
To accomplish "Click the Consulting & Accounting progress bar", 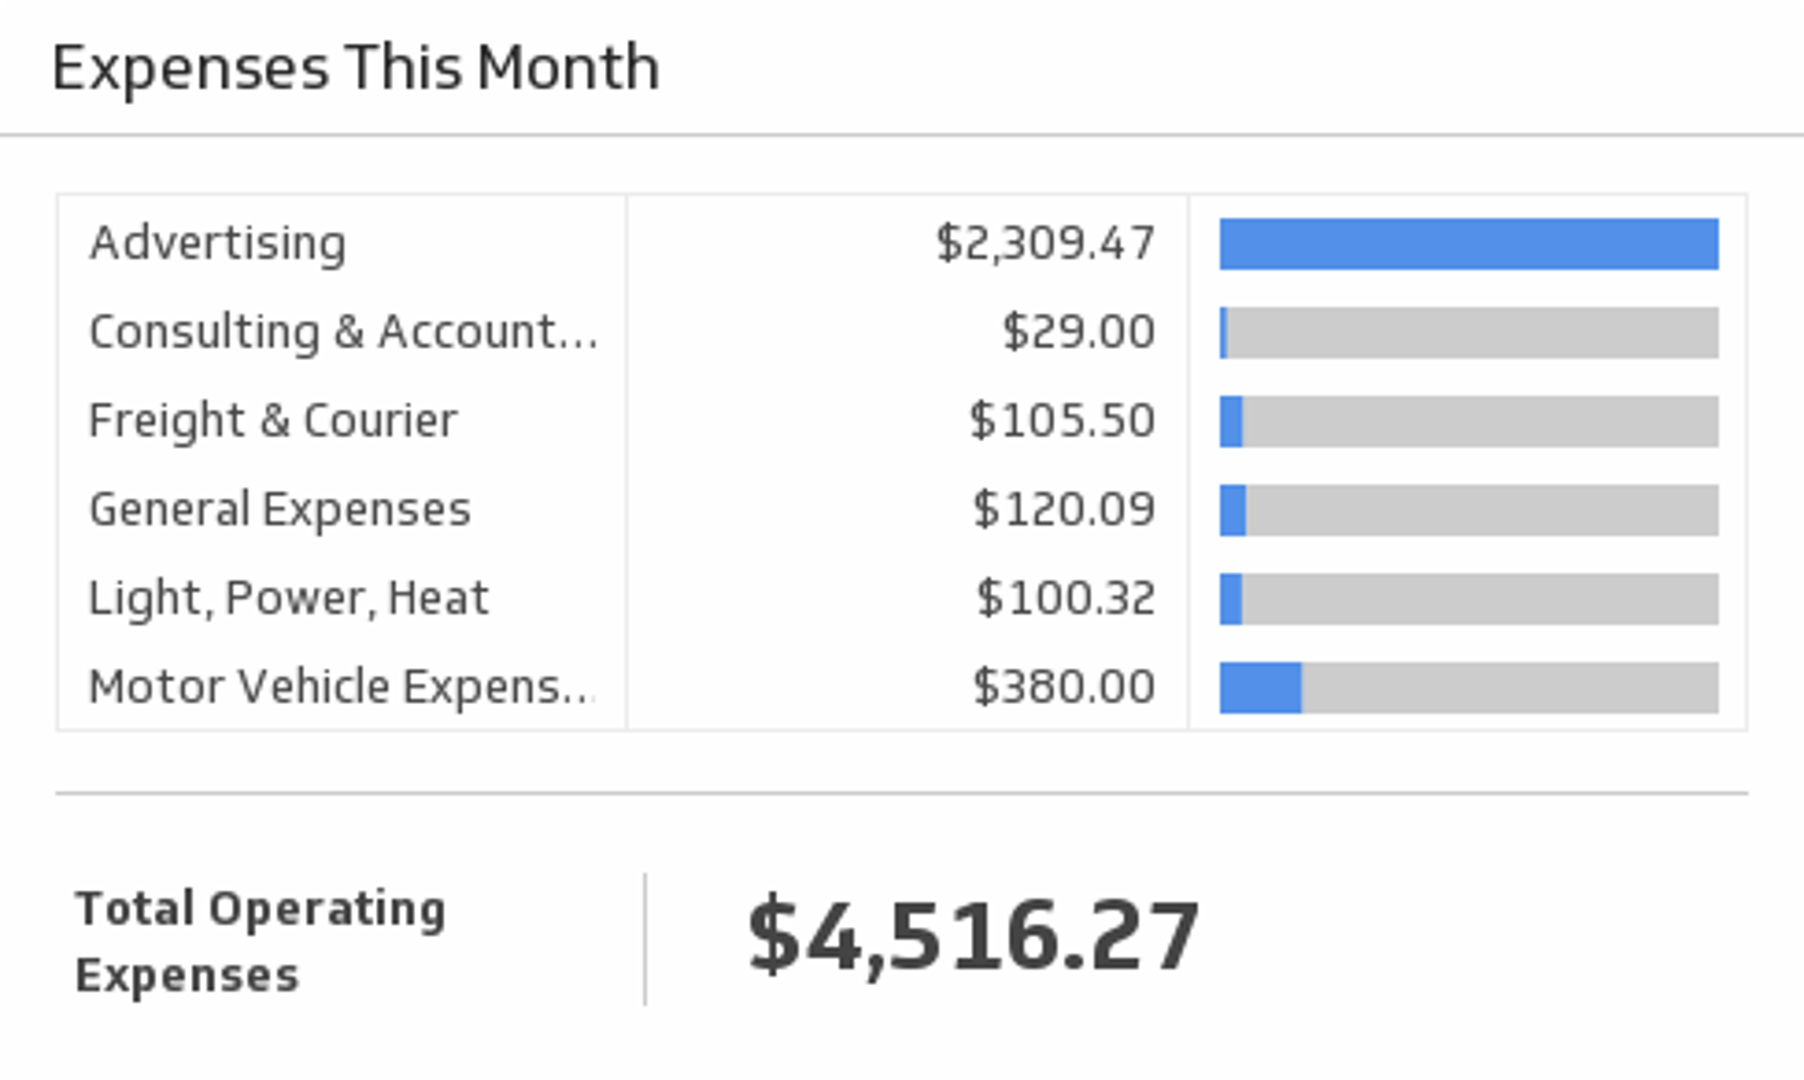I will coord(1468,332).
